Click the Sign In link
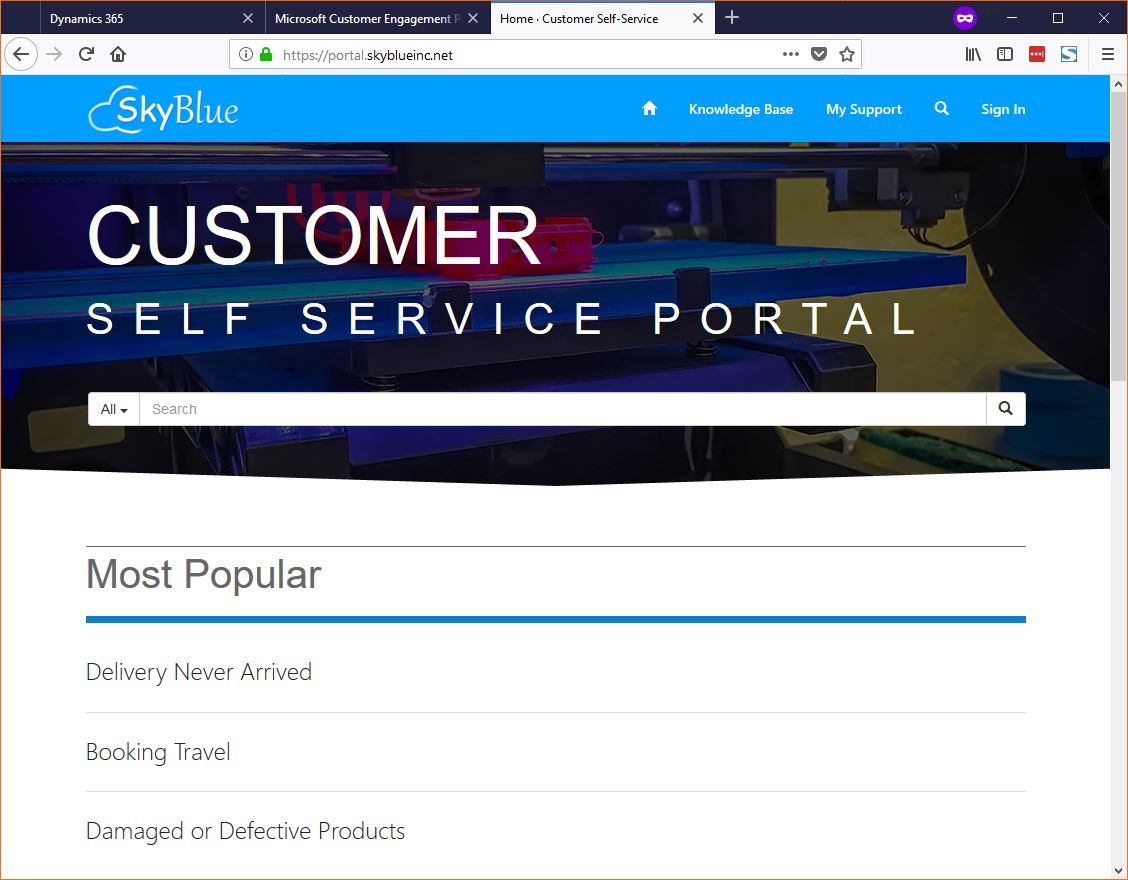This screenshot has width=1128, height=880. (x=1003, y=109)
